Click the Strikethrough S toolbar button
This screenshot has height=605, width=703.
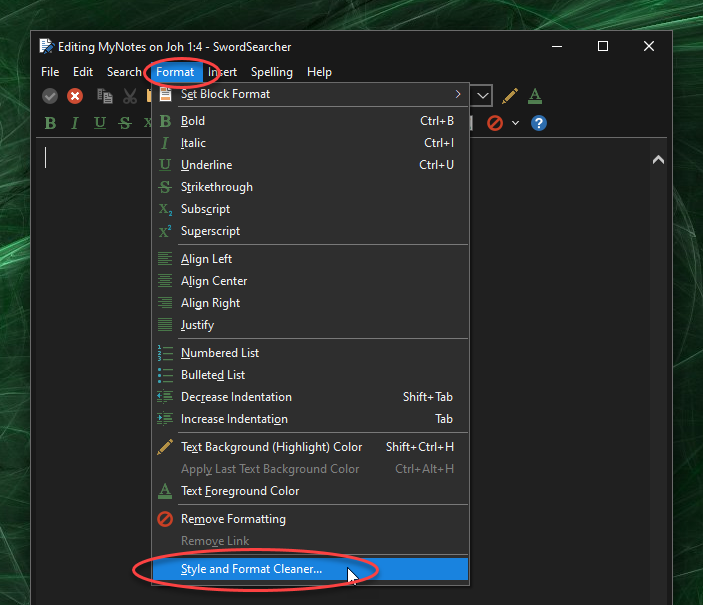125,123
